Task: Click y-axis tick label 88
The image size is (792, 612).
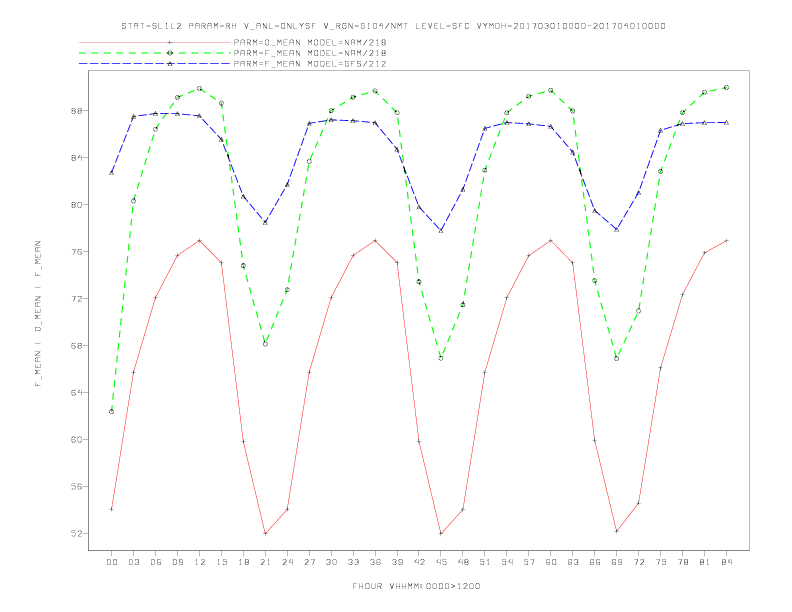Action: point(77,111)
